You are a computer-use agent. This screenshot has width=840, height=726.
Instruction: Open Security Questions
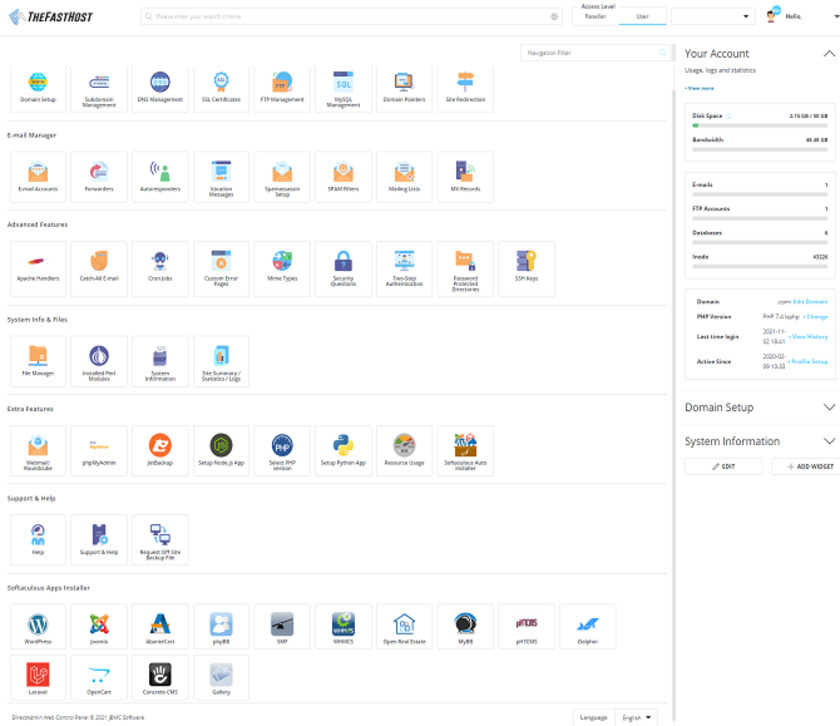point(343,268)
